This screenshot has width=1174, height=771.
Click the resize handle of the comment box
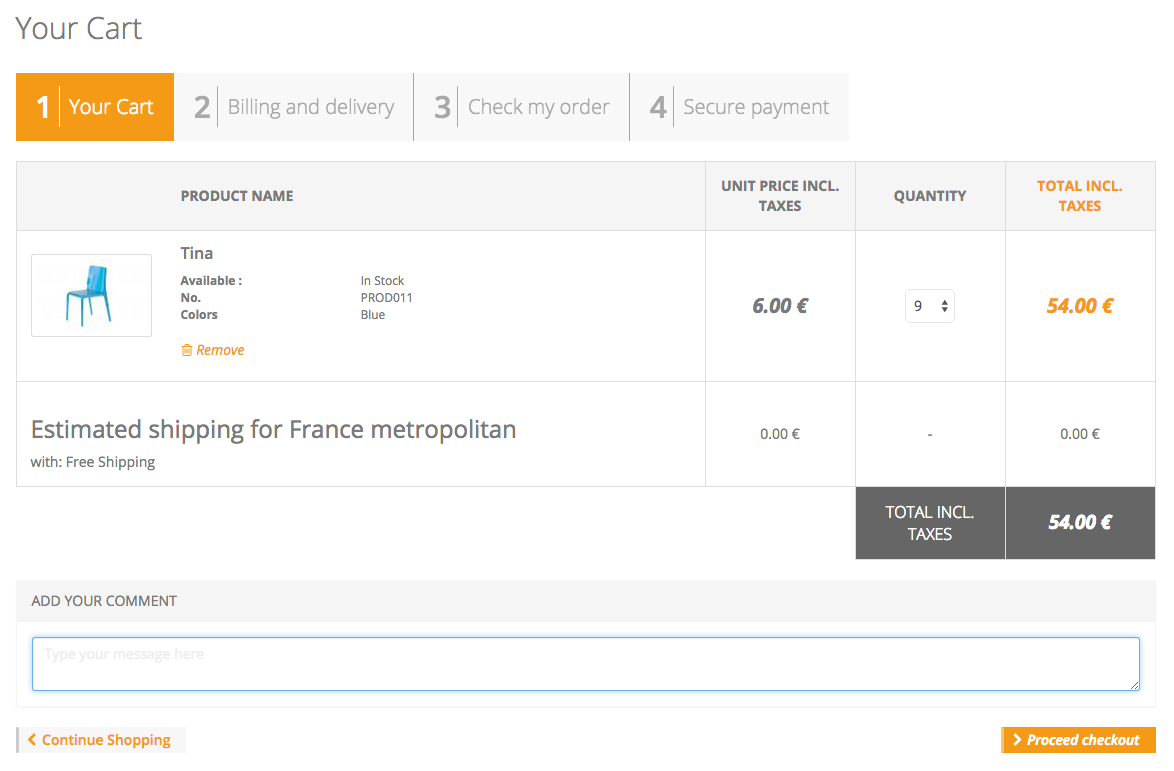click(1134, 684)
